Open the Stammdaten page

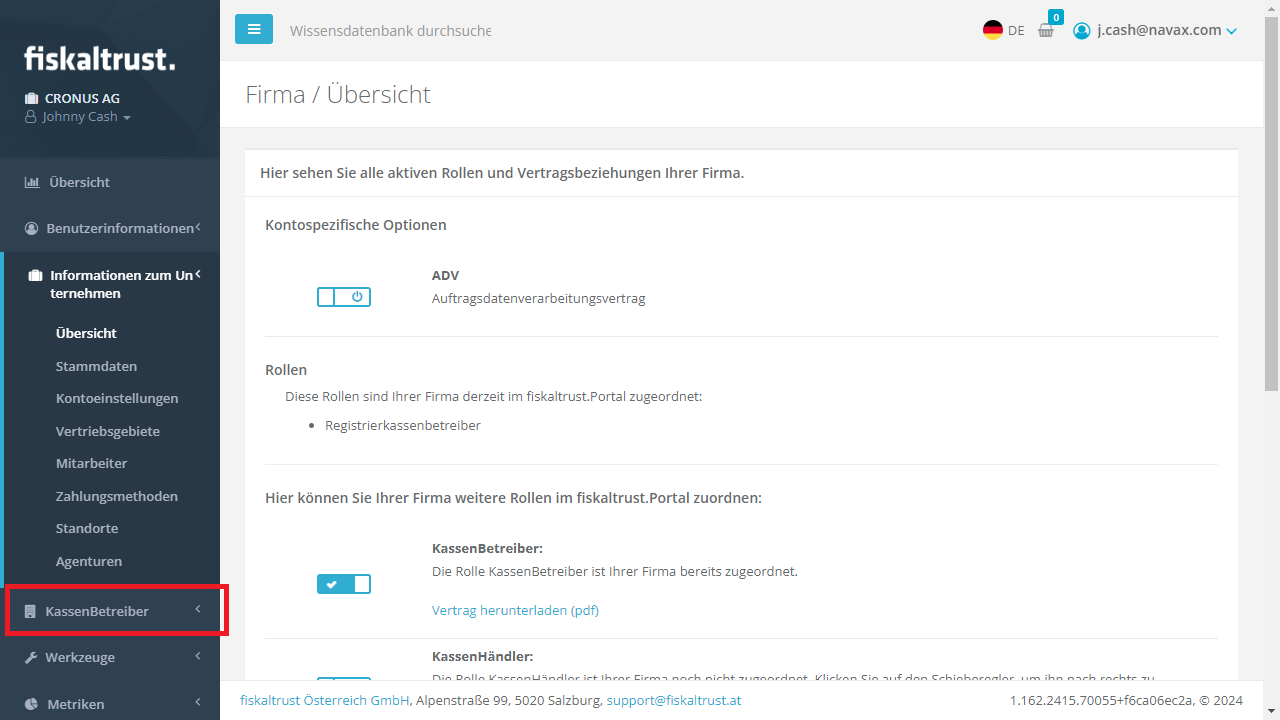tap(96, 366)
